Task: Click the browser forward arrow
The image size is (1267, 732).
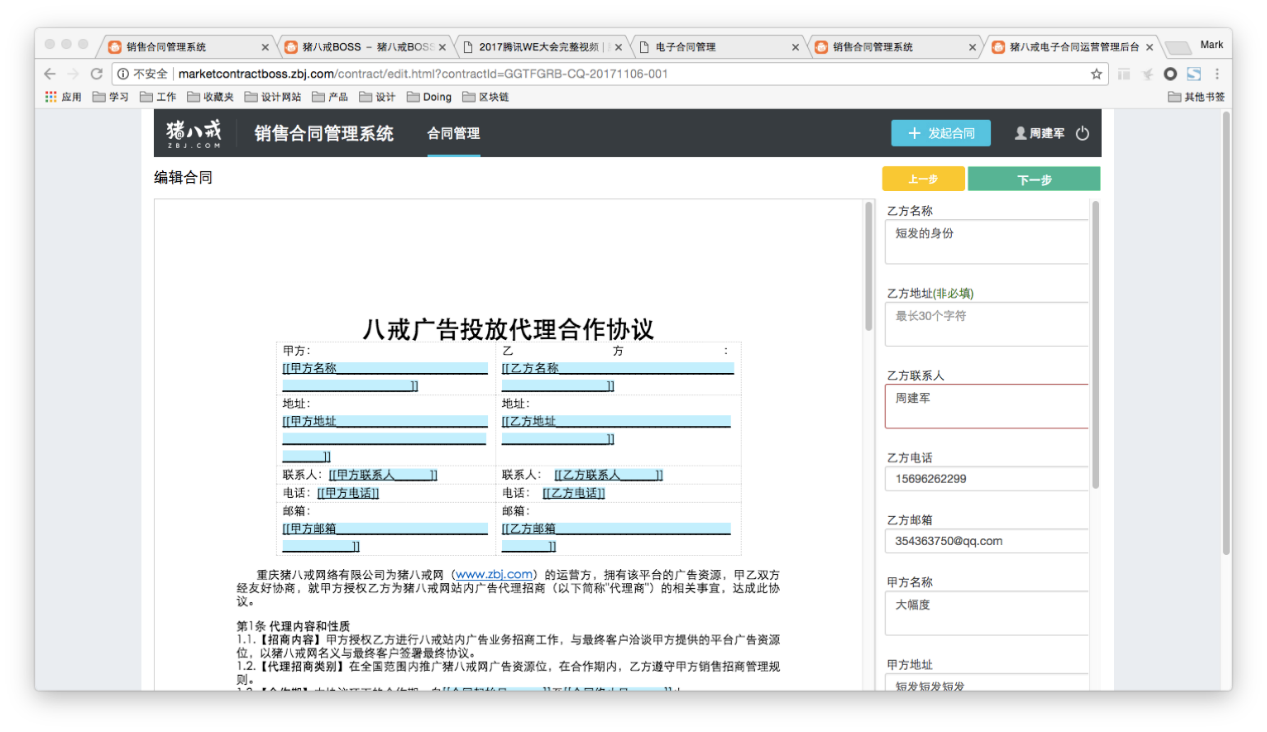Action: pyautogui.click(x=73, y=74)
